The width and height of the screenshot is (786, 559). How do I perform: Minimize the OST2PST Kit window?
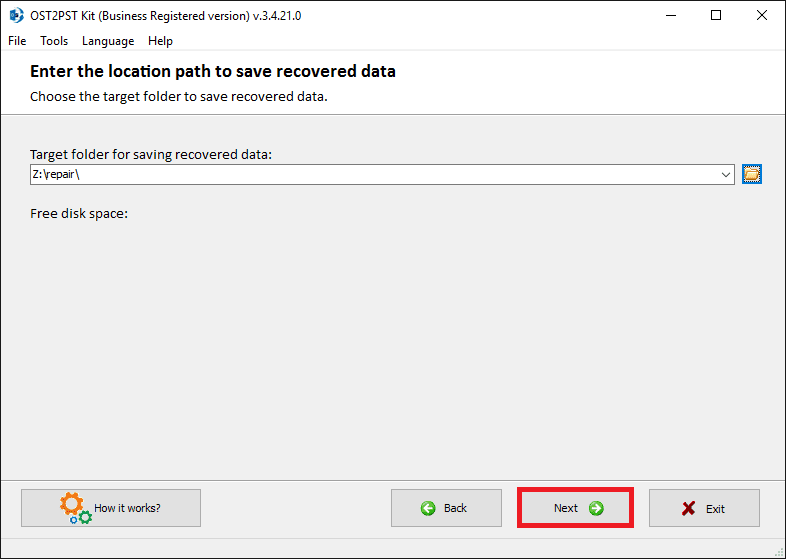pyautogui.click(x=671, y=16)
